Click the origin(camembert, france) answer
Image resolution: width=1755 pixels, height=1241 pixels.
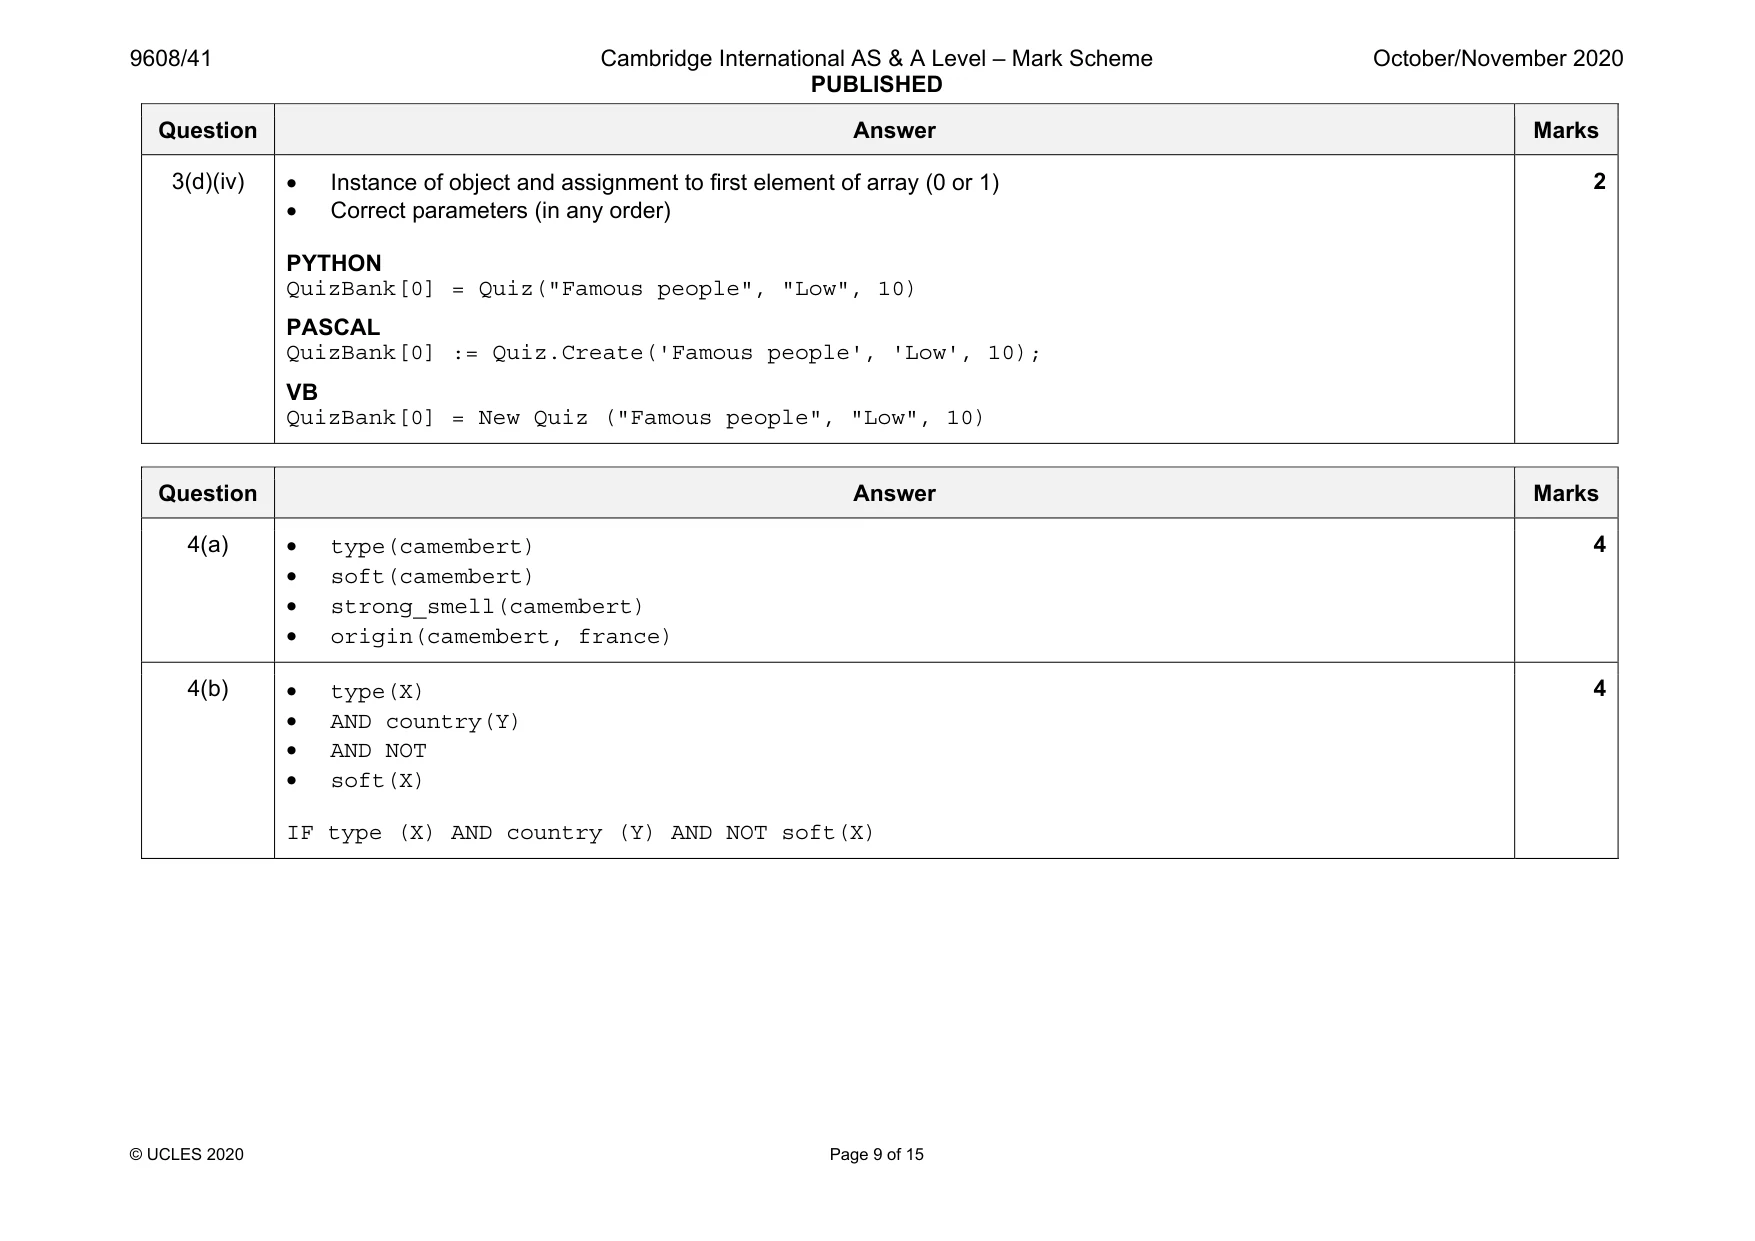[501, 637]
